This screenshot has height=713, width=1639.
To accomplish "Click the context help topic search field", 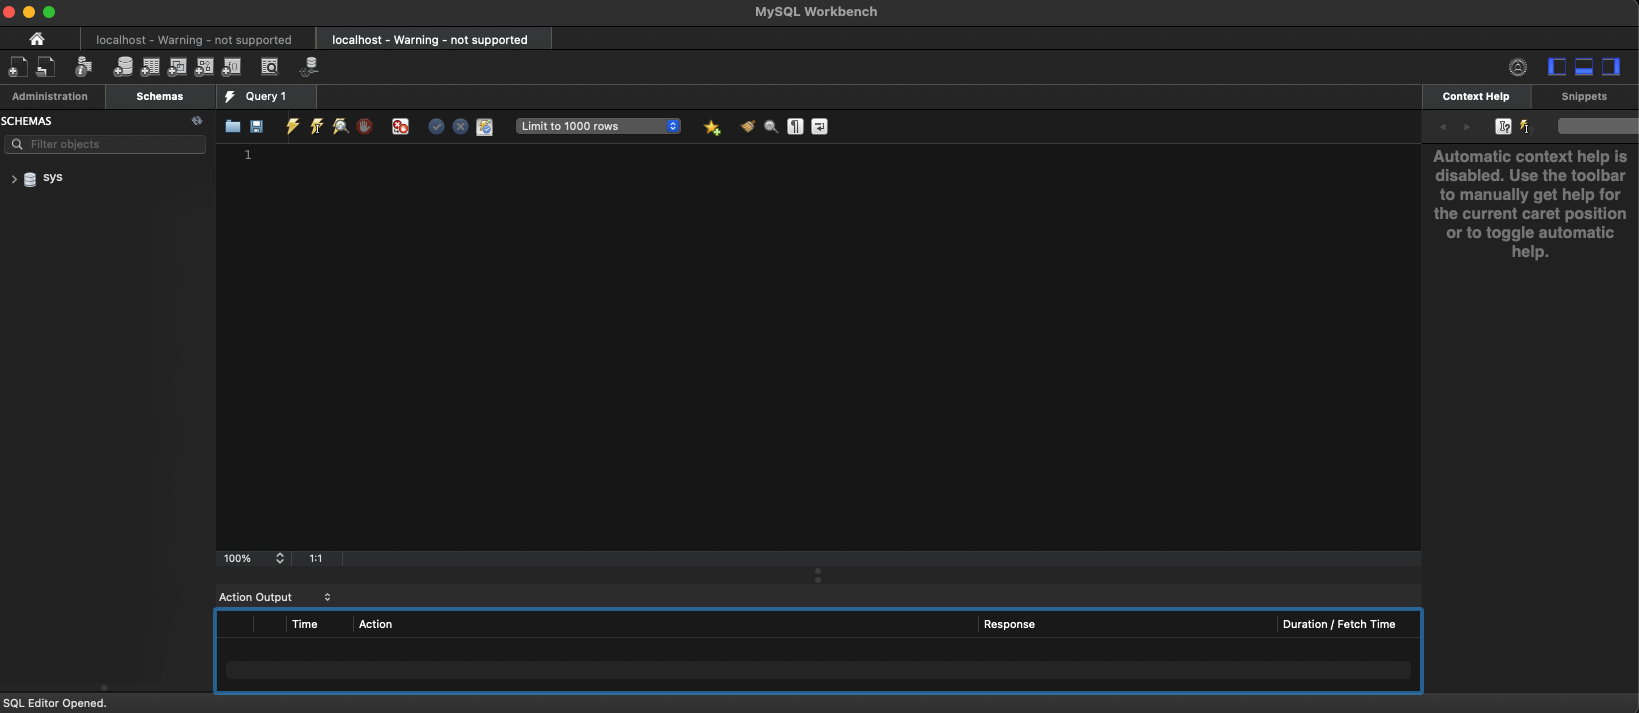I will tap(1598, 126).
